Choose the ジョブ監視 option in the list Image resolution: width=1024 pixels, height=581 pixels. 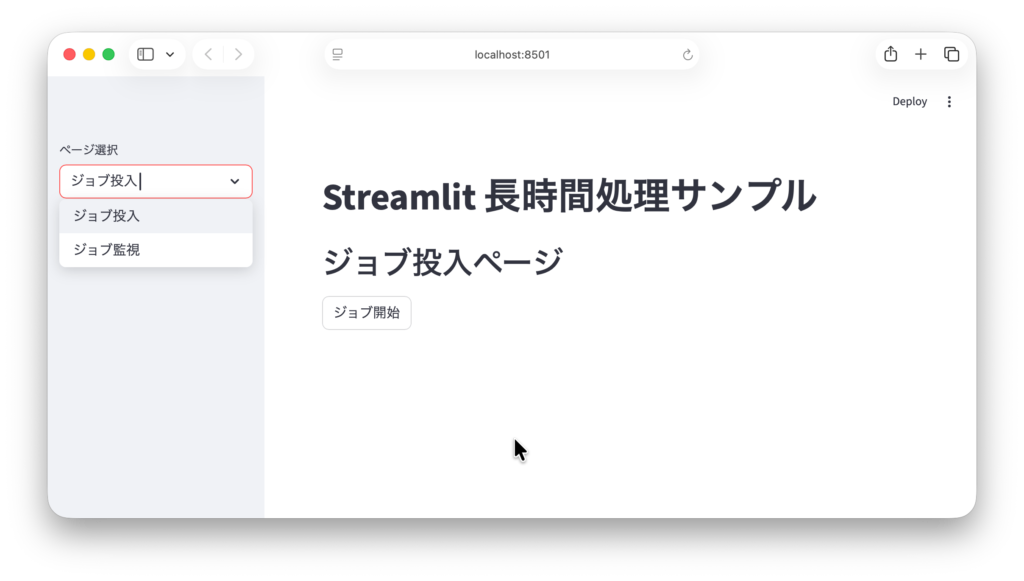[107, 250]
